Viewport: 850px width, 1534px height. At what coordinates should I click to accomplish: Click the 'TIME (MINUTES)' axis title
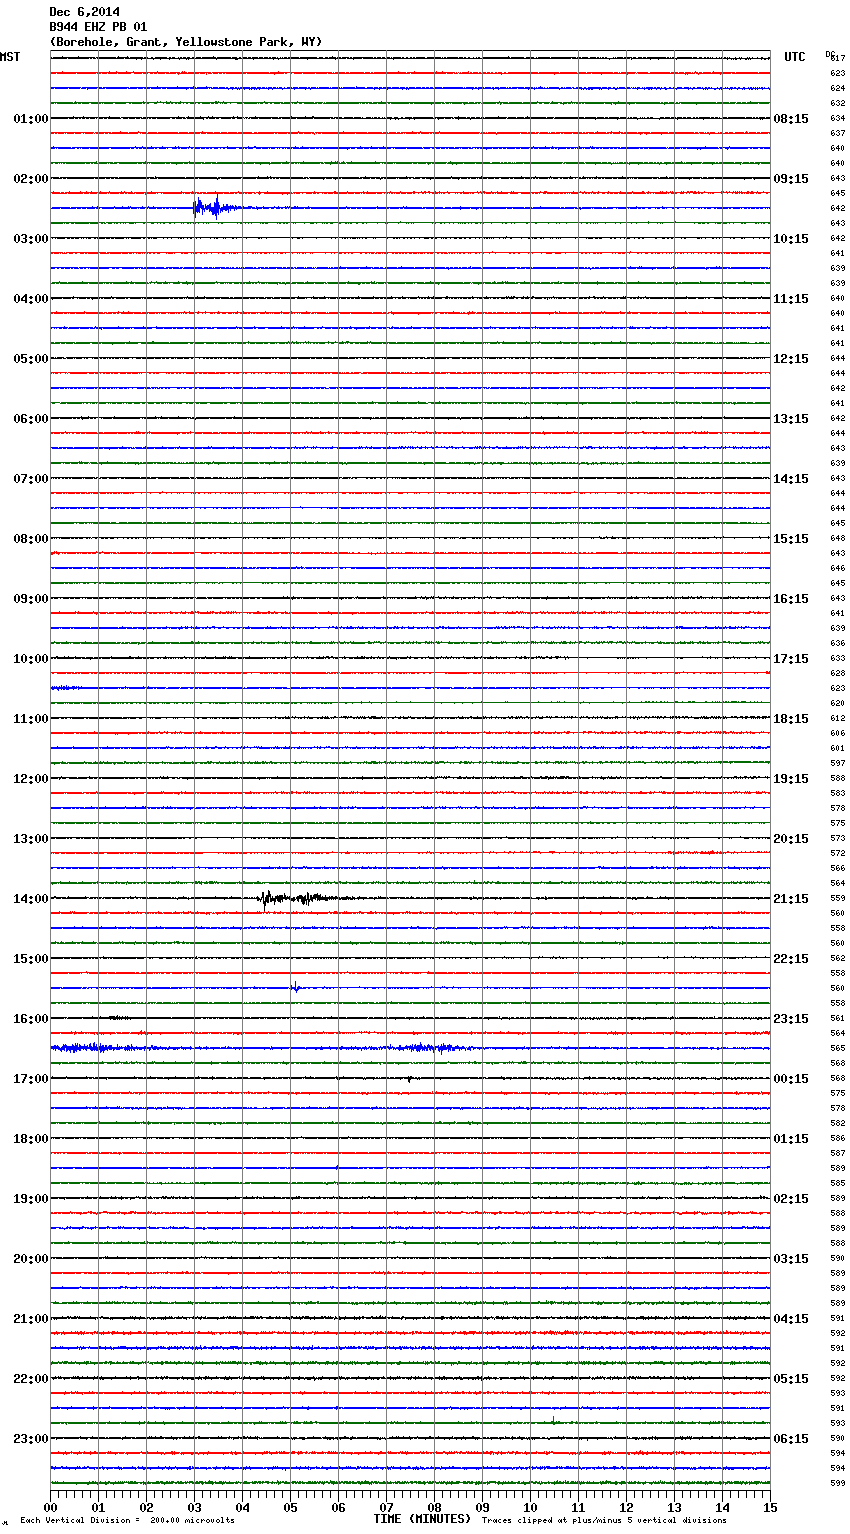422,1519
